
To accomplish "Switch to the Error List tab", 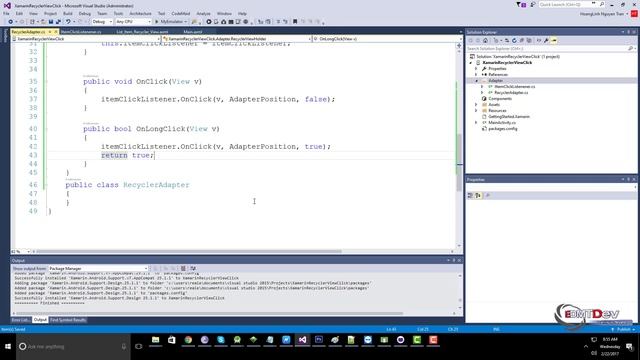I will click(20, 320).
